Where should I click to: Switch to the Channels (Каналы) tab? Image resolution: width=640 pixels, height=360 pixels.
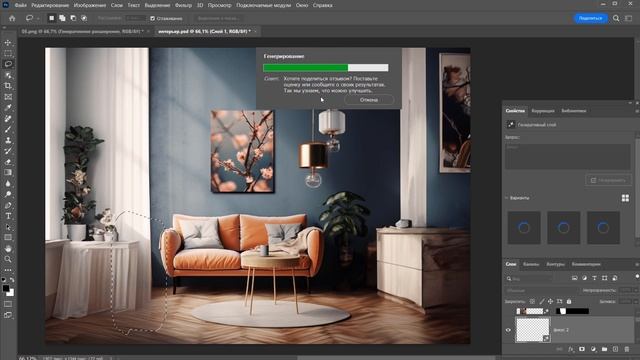click(x=531, y=264)
